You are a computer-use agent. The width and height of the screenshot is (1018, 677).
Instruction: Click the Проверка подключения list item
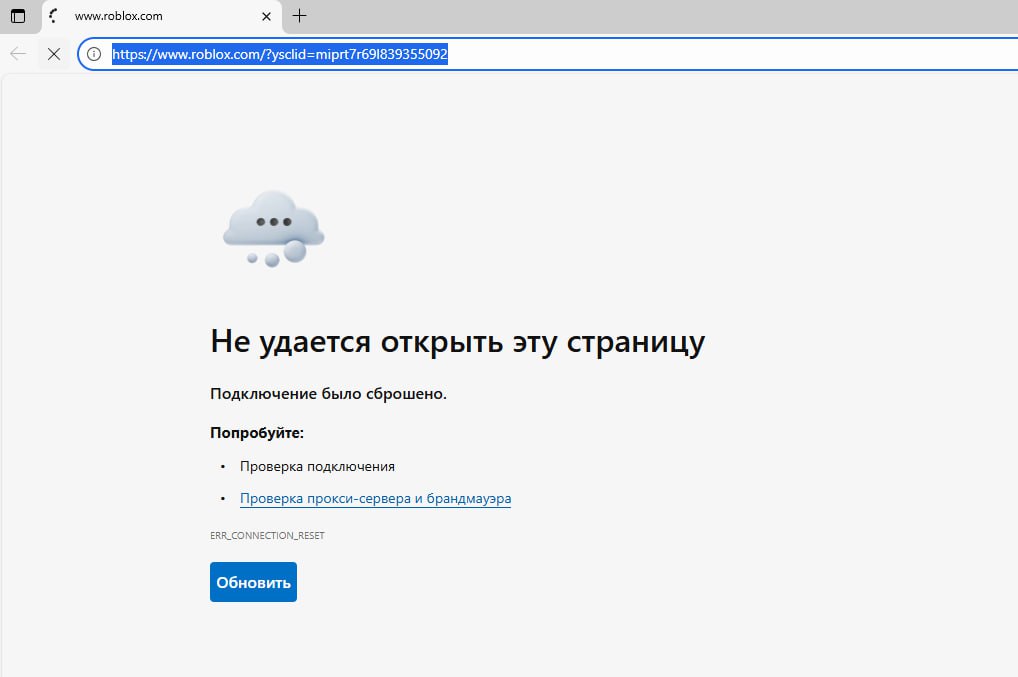[317, 466]
